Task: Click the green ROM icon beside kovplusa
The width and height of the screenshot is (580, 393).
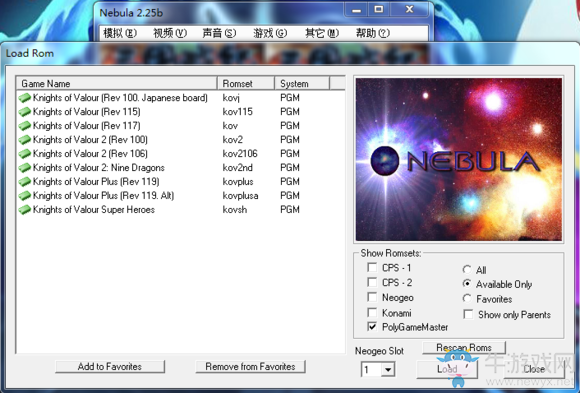Action: click(25, 195)
